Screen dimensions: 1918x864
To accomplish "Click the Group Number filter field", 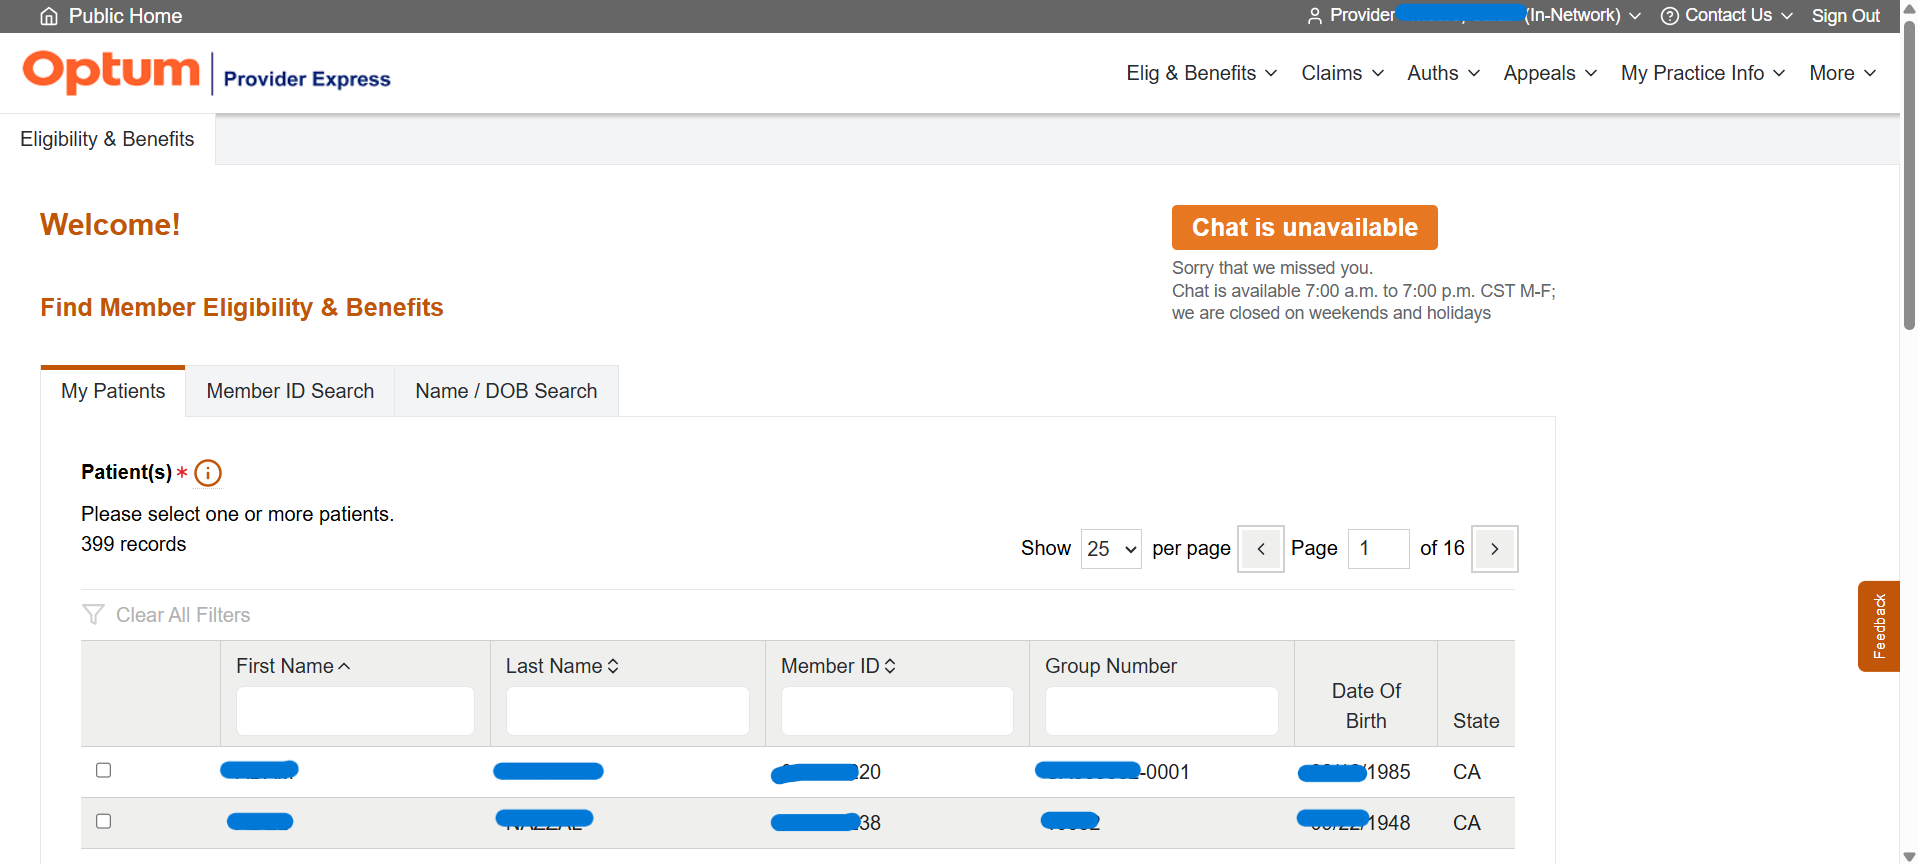I will 1162,711.
